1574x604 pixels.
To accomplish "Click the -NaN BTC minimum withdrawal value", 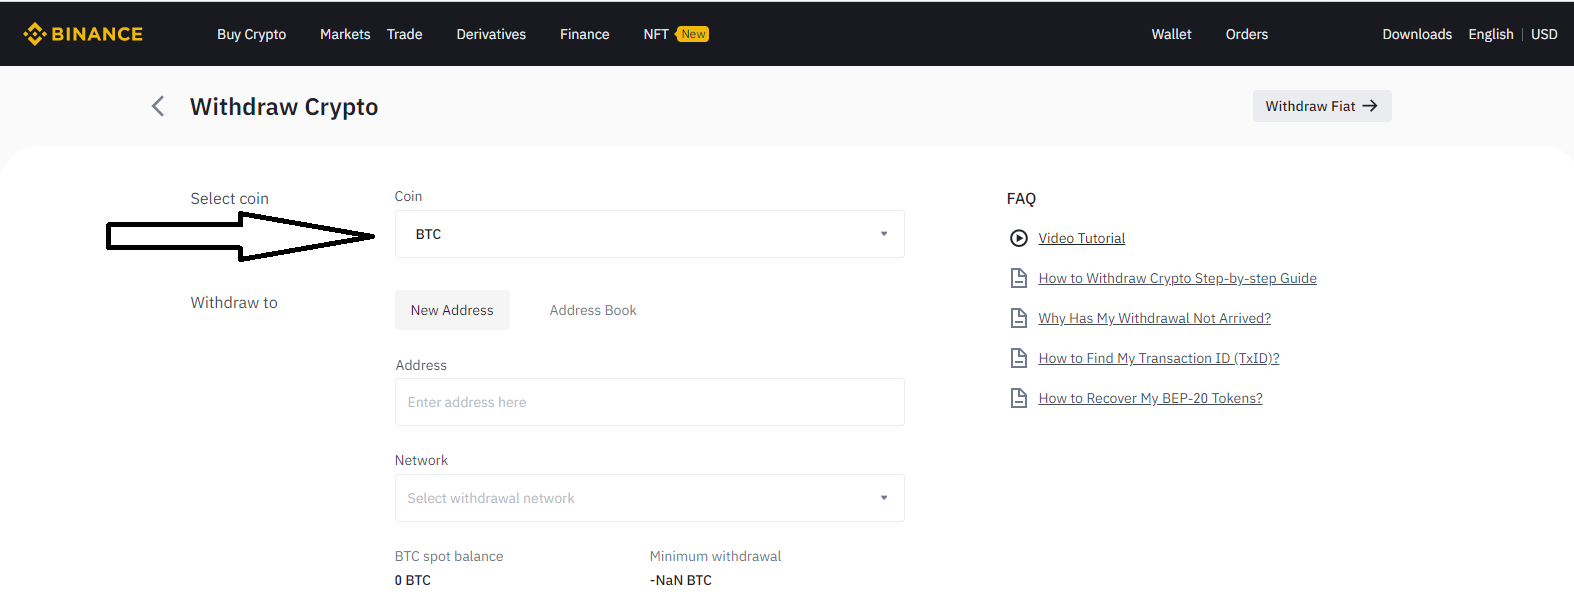I will point(681,580).
